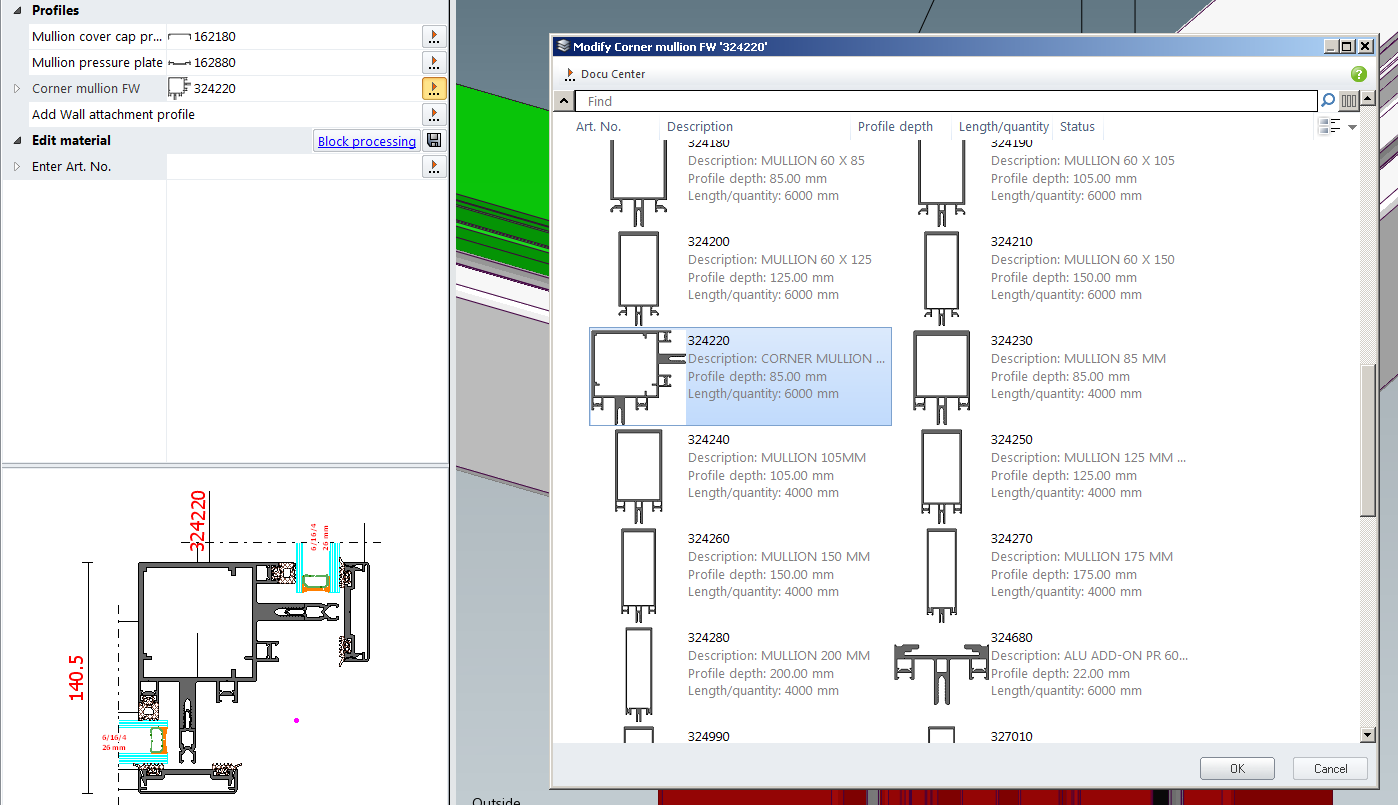
Task: Sort by Profile depth column header
Action: 895,127
